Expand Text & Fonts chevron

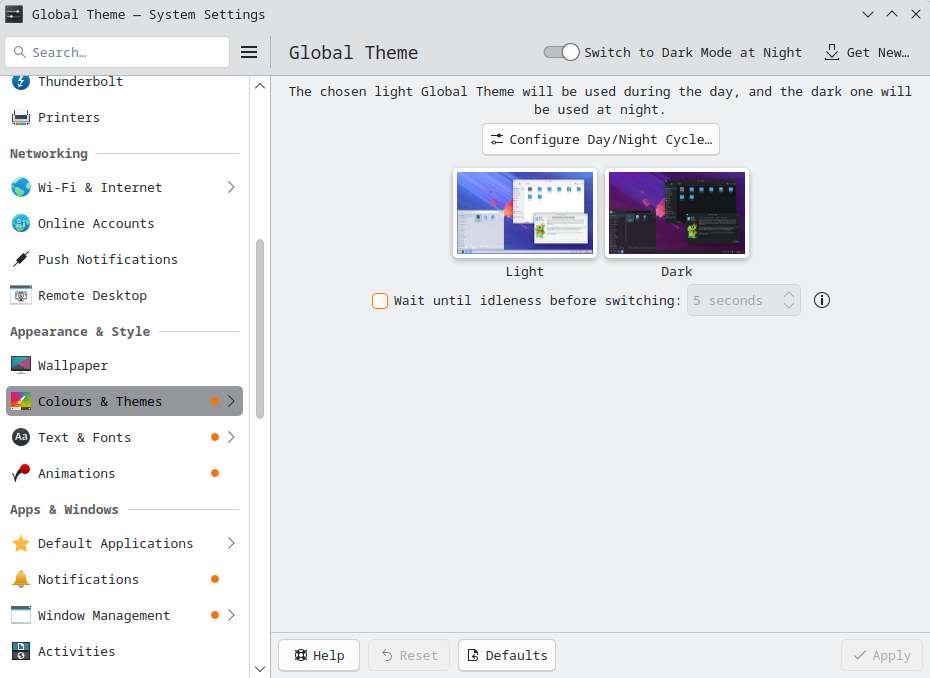coord(231,438)
